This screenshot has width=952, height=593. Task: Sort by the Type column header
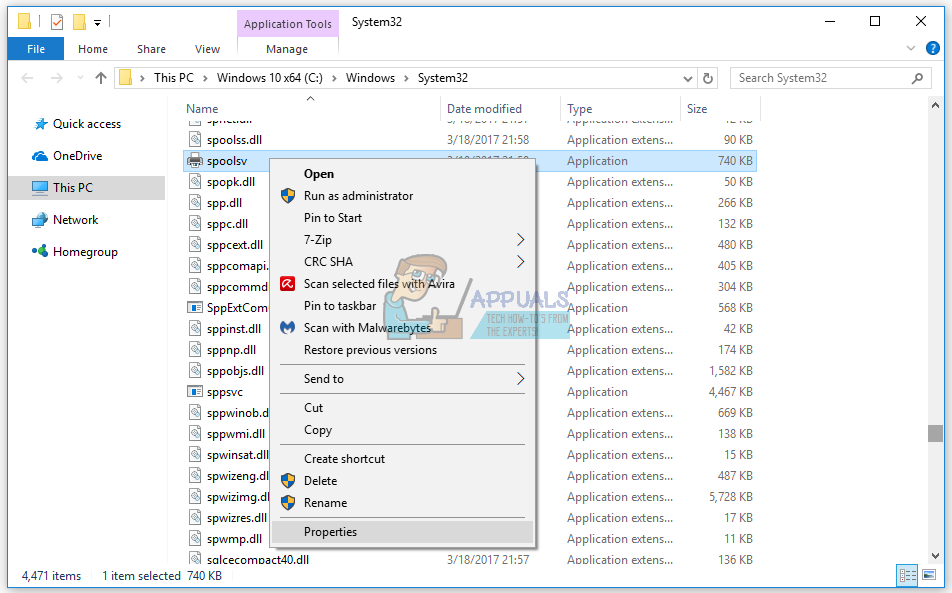coord(579,109)
